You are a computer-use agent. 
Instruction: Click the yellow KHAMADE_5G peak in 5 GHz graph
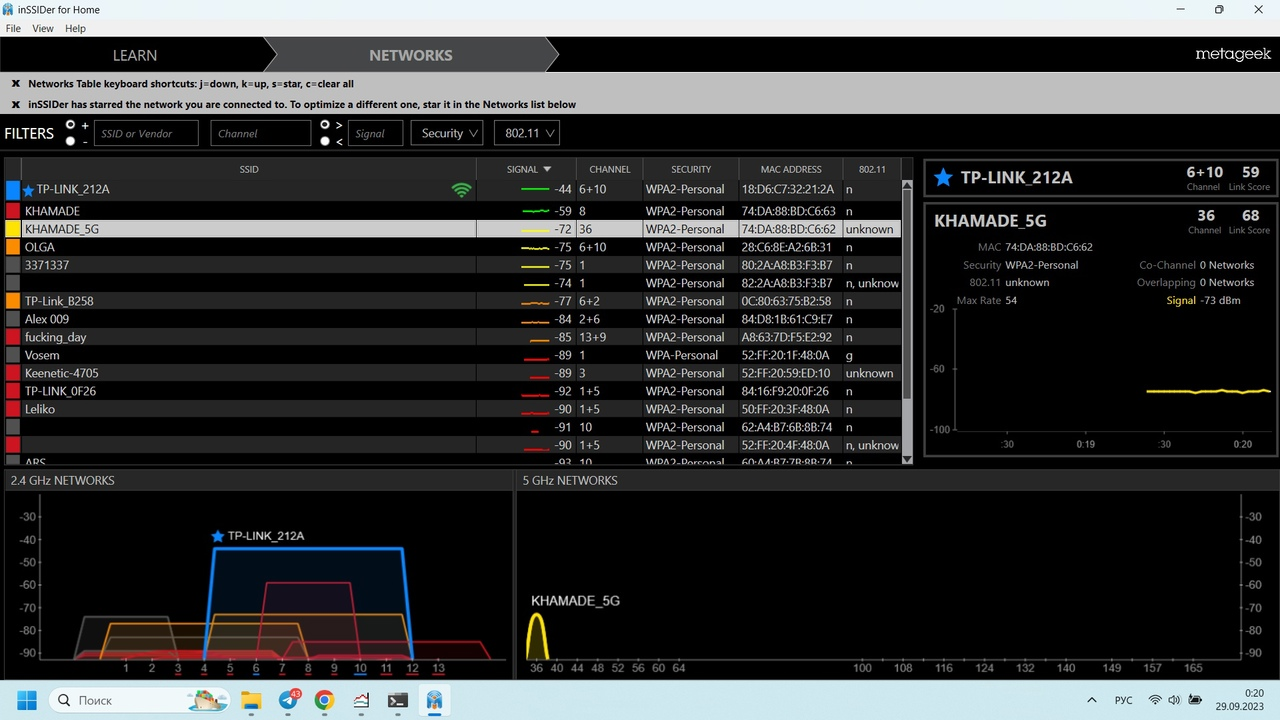pyautogui.click(x=537, y=636)
